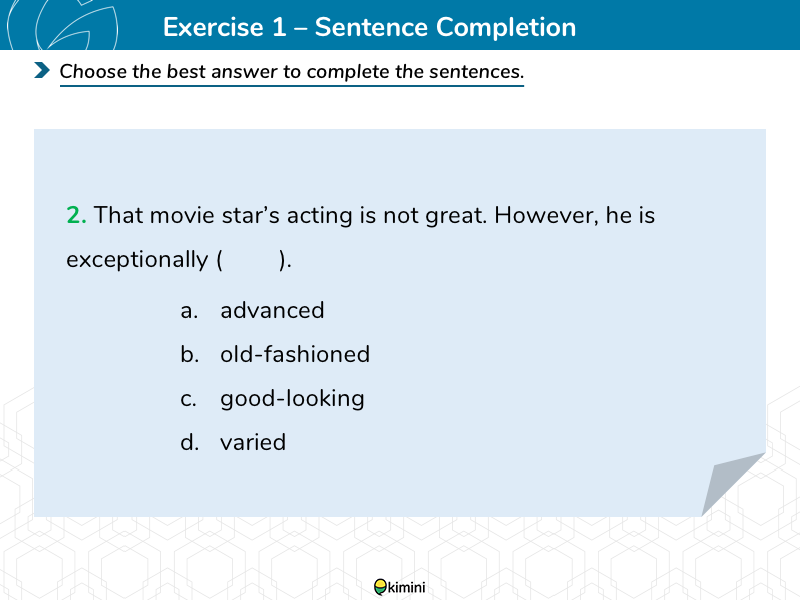This screenshot has height=600, width=800.
Task: Click the letter label a.
Action: (189, 311)
